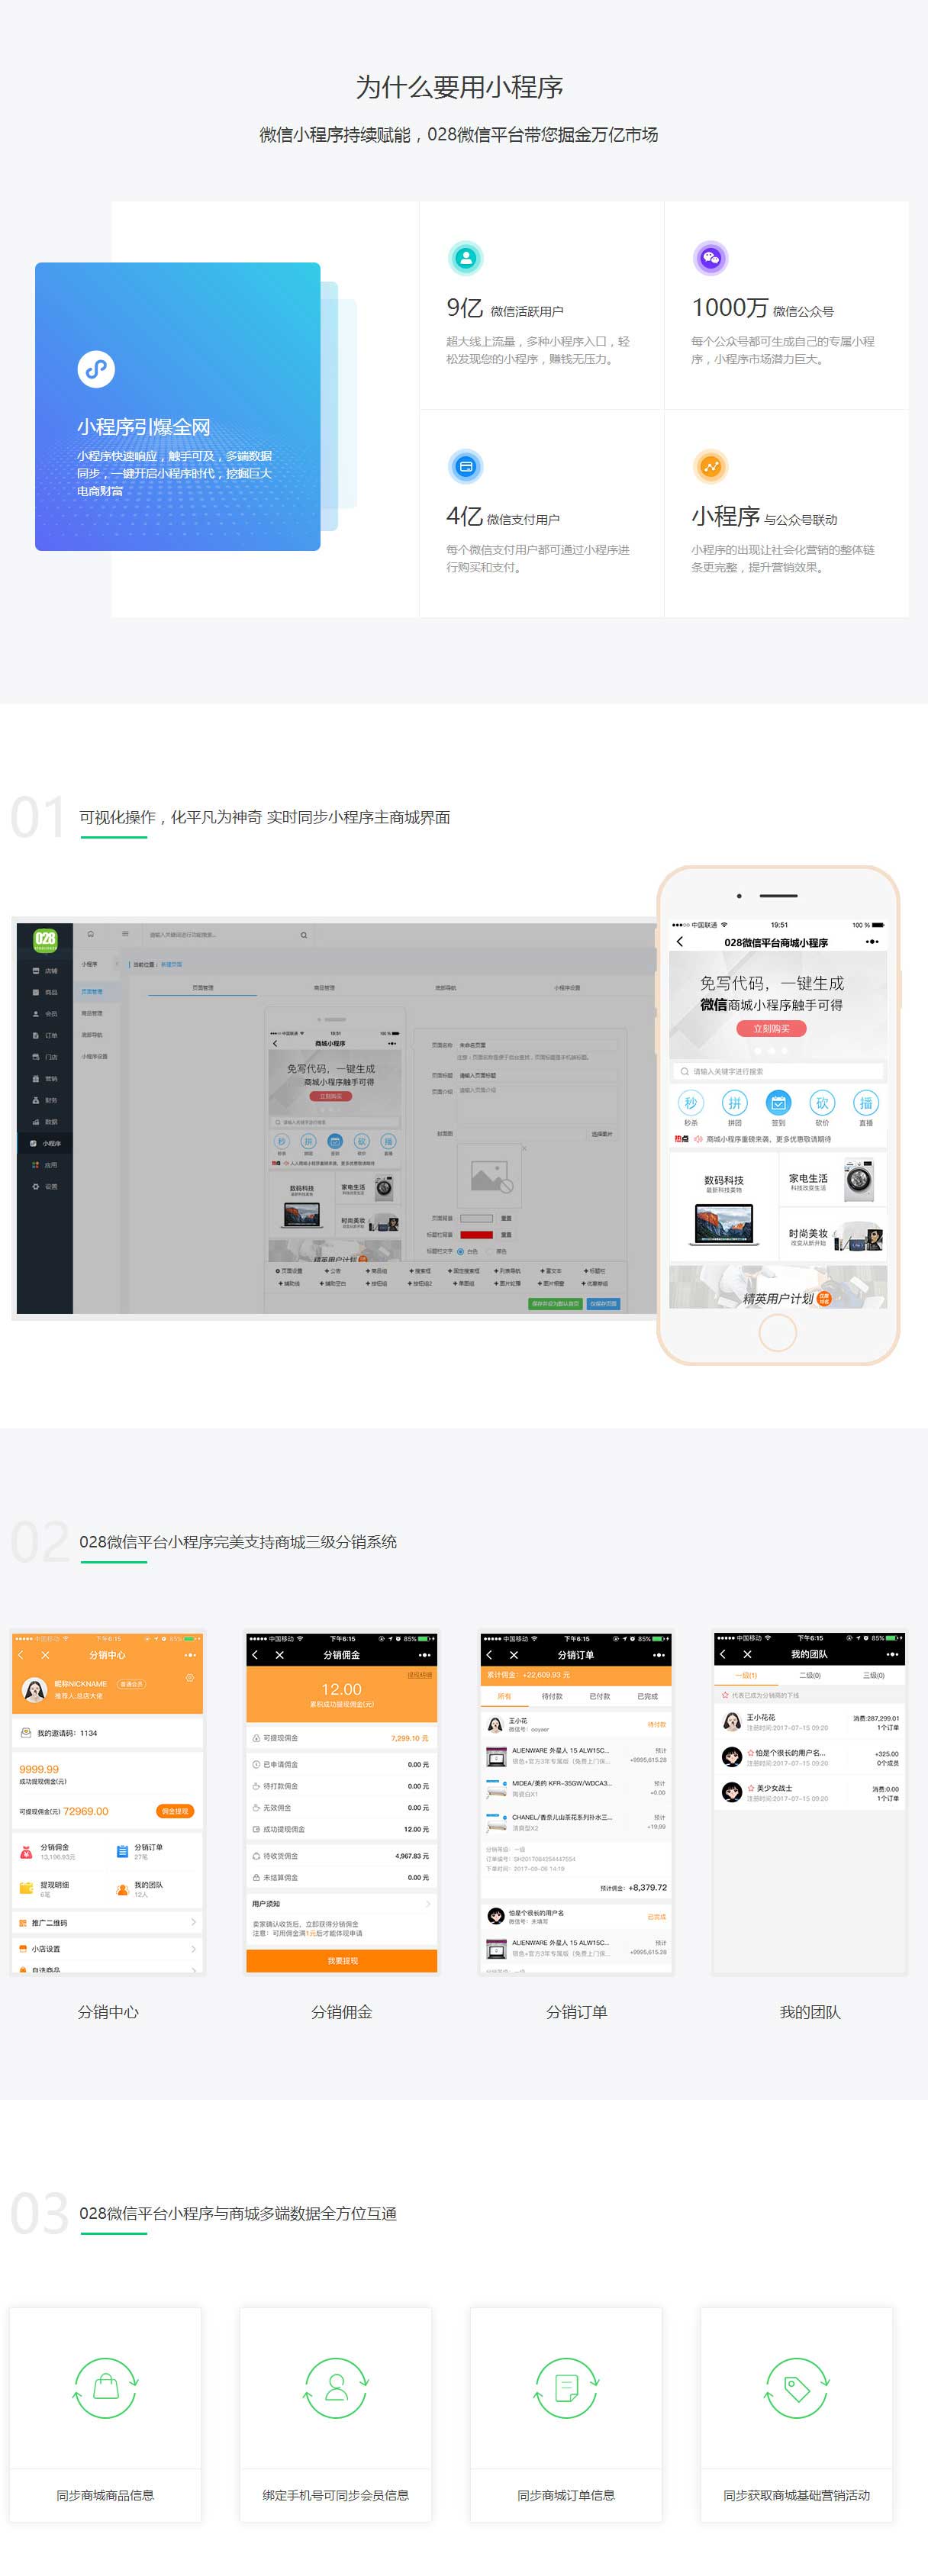Tap the 待收货佣金 4,967.83 元 row
Image resolution: width=928 pixels, height=2576 pixels.
342,1856
